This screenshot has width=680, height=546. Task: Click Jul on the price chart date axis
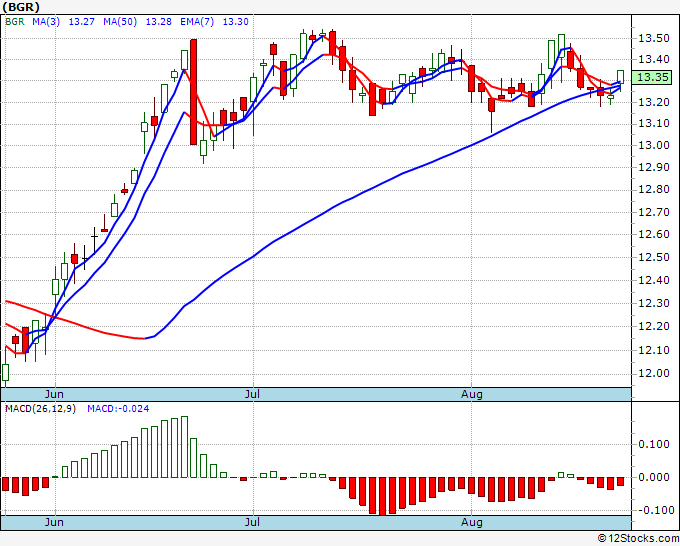252,394
